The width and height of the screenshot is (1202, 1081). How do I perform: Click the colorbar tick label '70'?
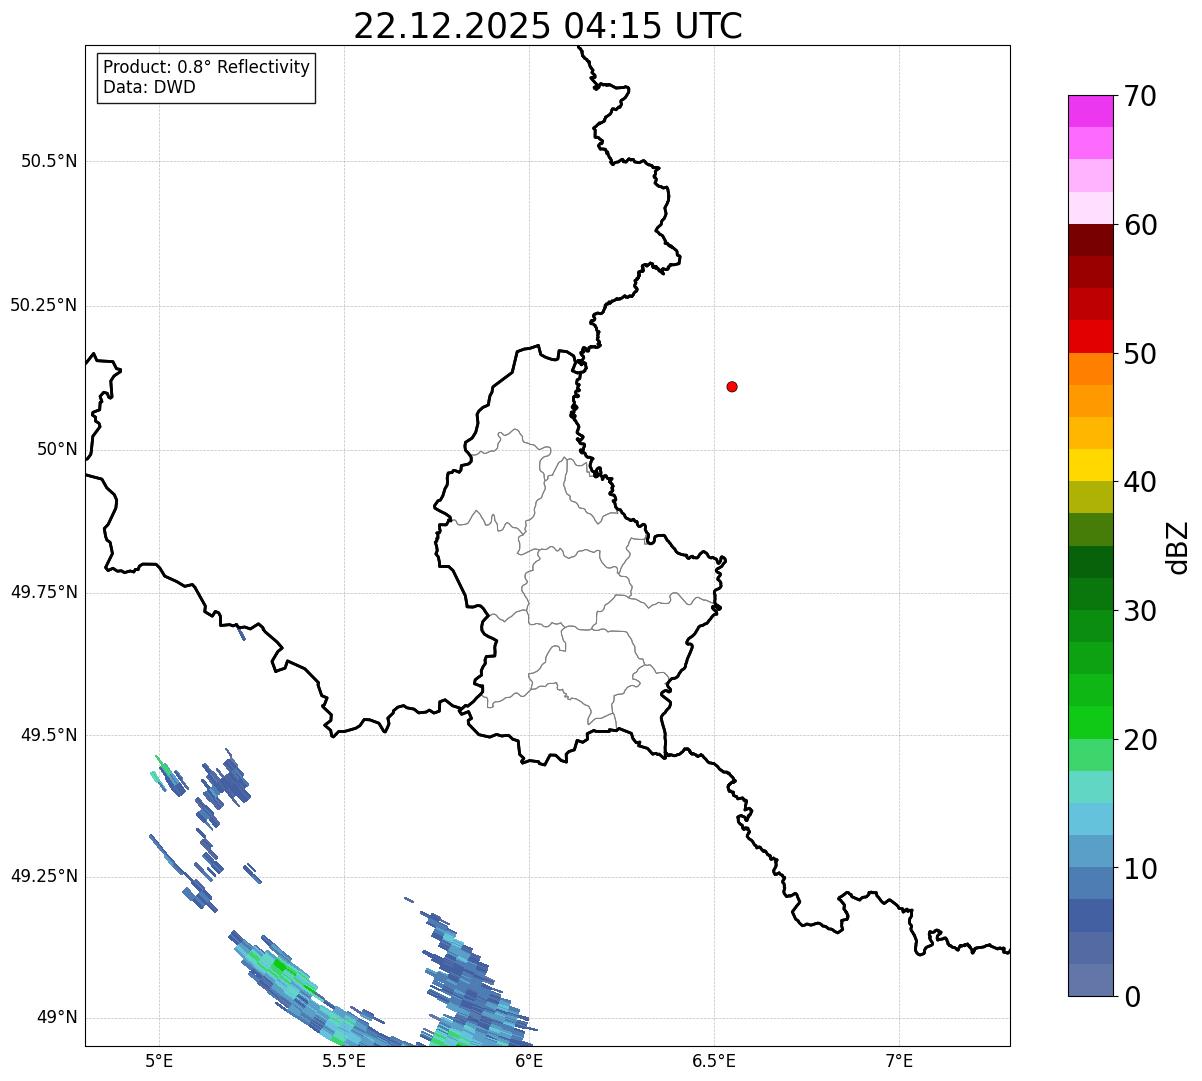coord(1140,96)
